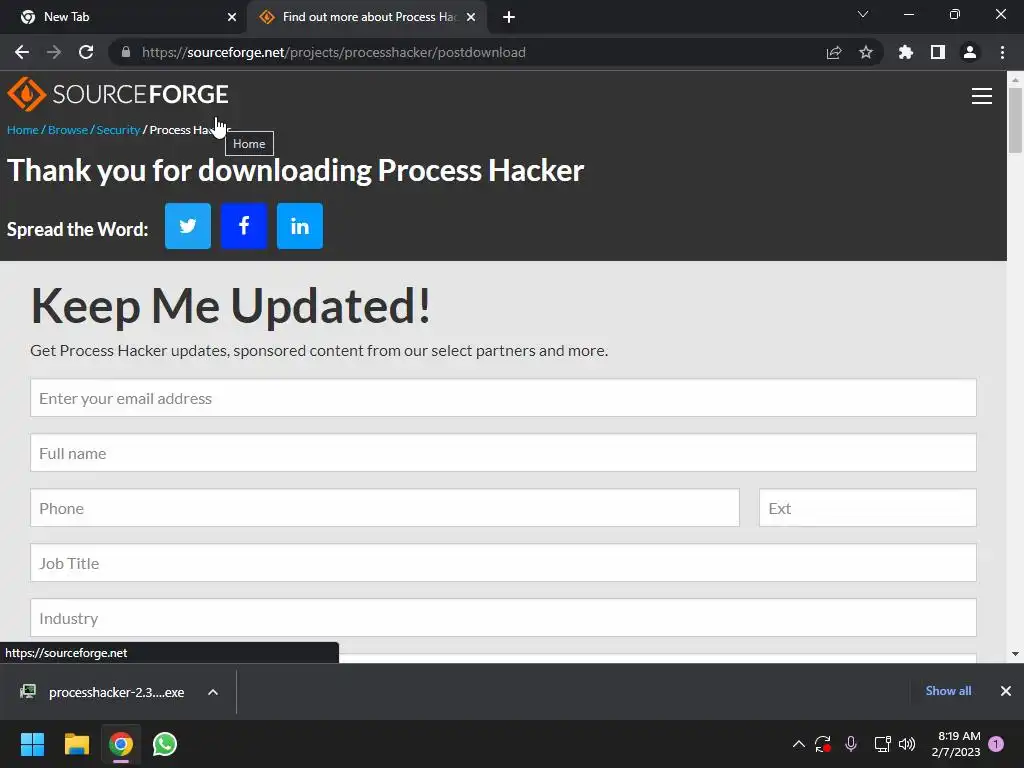1024x768 pixels.
Task: Go to Home breadcrumb link
Action: pos(23,130)
